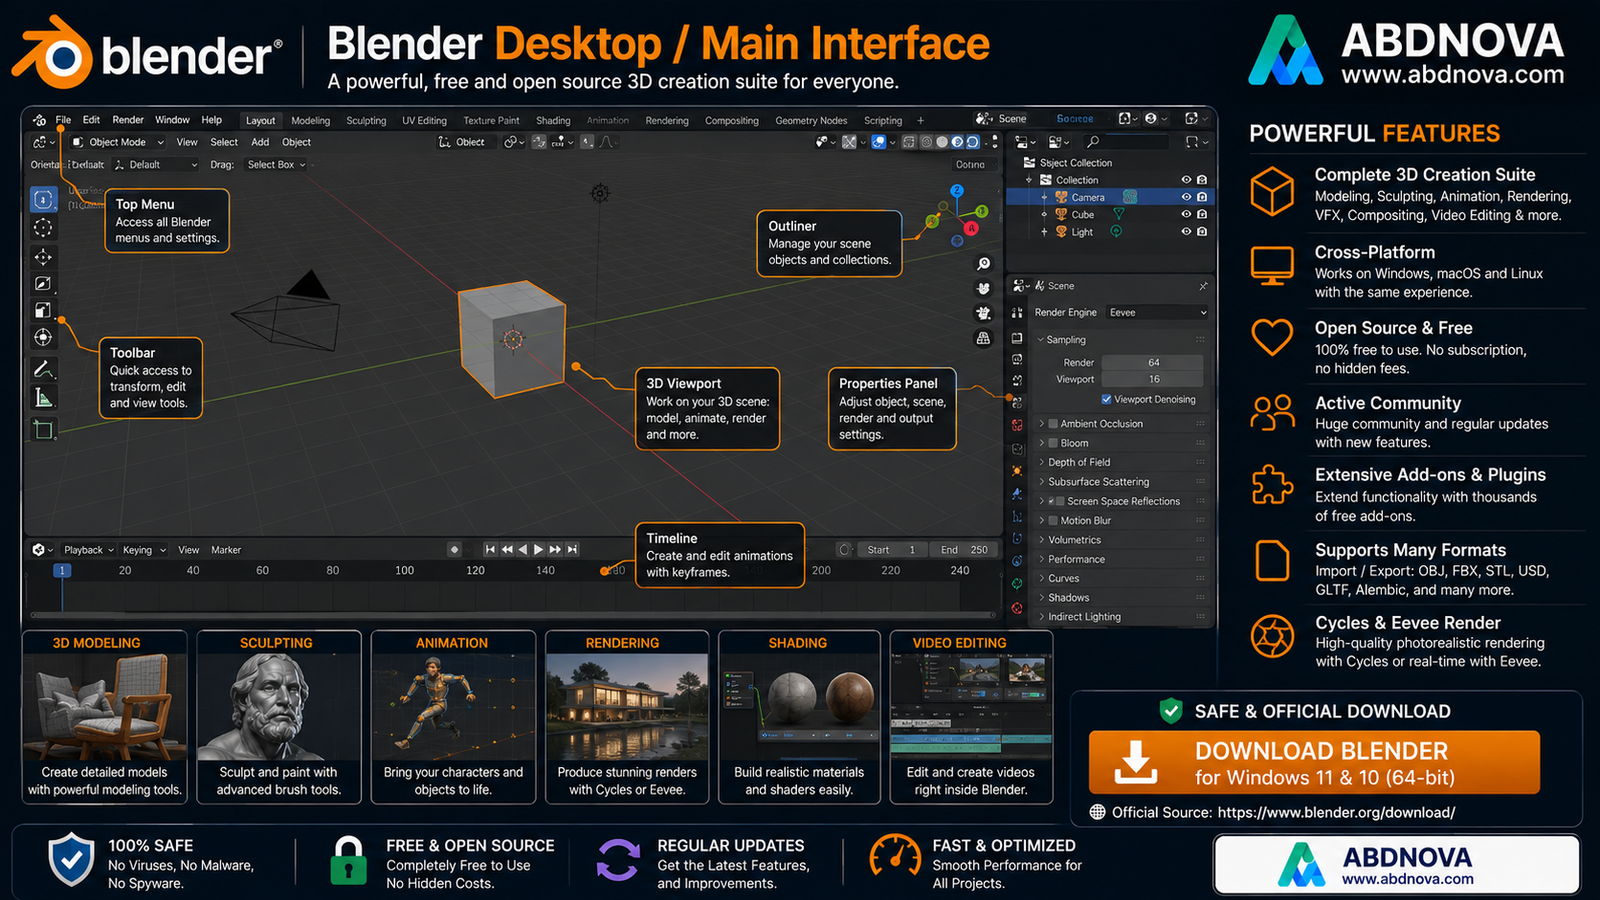Viewport: 1600px width, 900px height.
Task: Hide the Camera with its eye icon
Action: [1186, 197]
